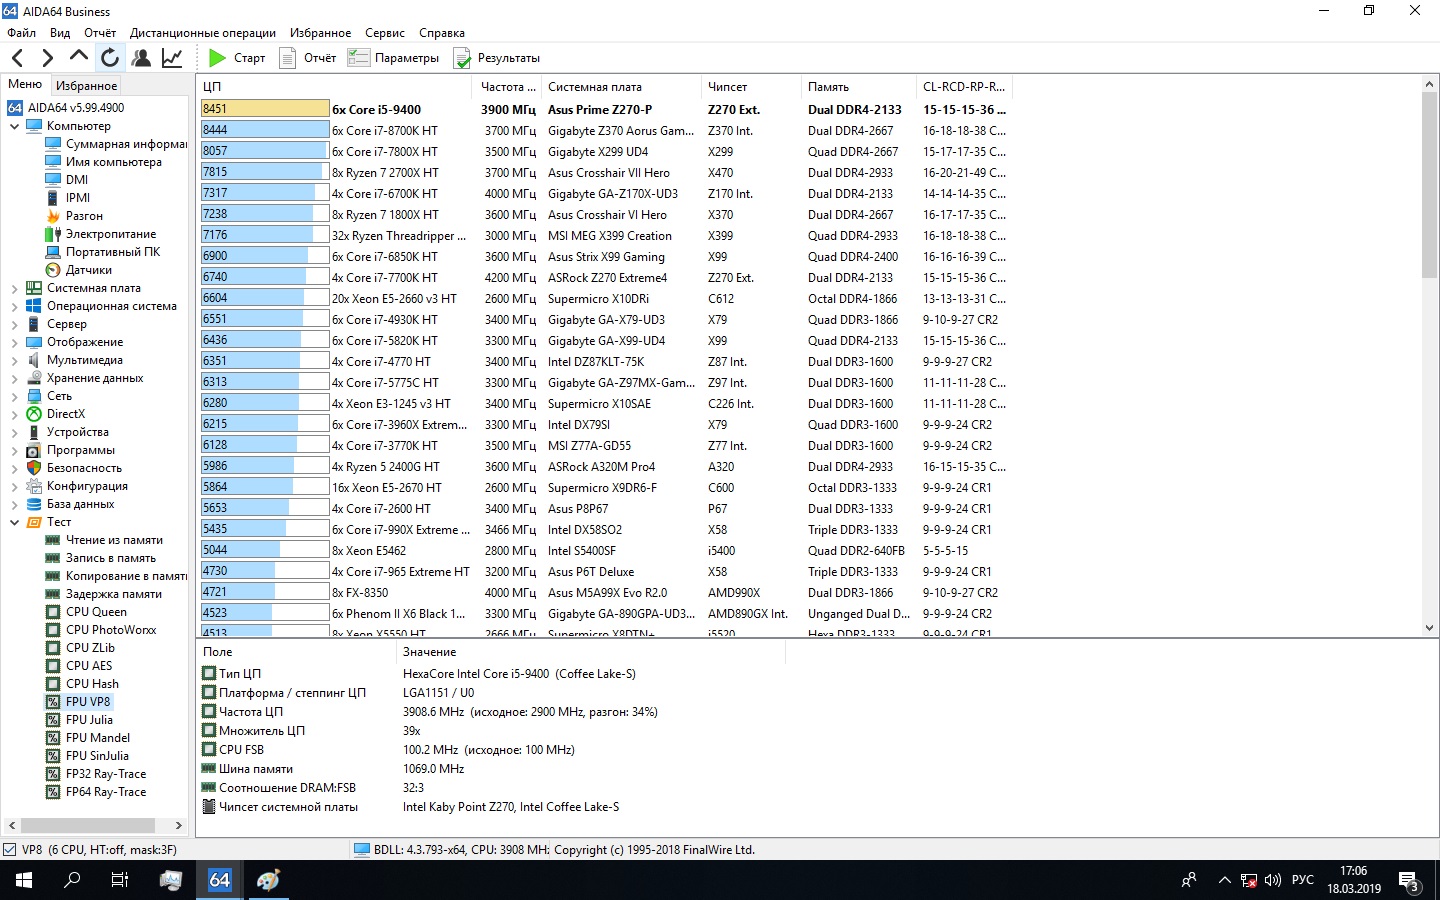This screenshot has height=900, width=1440.
Task: Collapse the Тест tree node
Action: pos(14,522)
